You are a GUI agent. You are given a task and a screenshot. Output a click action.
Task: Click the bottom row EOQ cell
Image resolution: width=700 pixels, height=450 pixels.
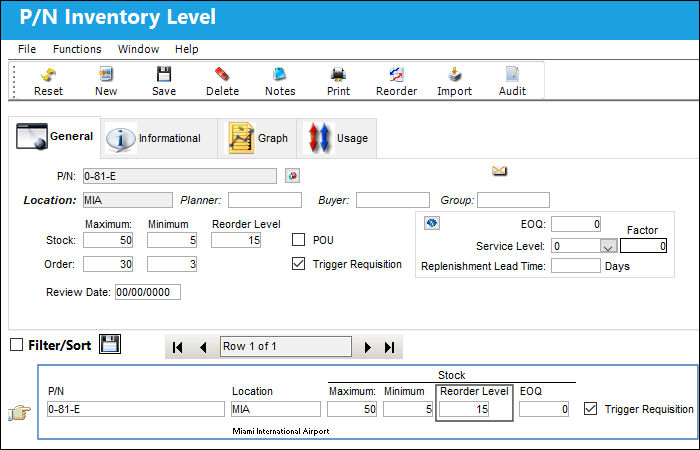click(x=544, y=409)
